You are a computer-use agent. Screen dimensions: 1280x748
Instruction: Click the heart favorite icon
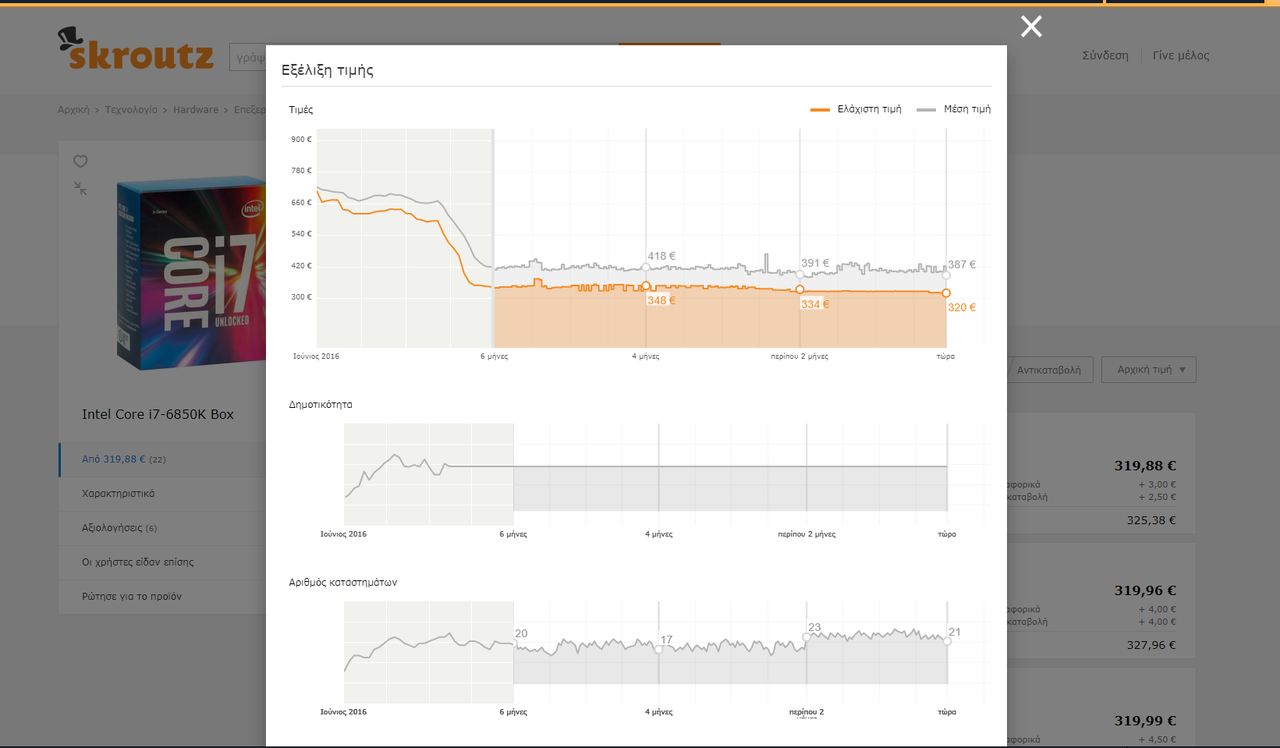point(80,161)
